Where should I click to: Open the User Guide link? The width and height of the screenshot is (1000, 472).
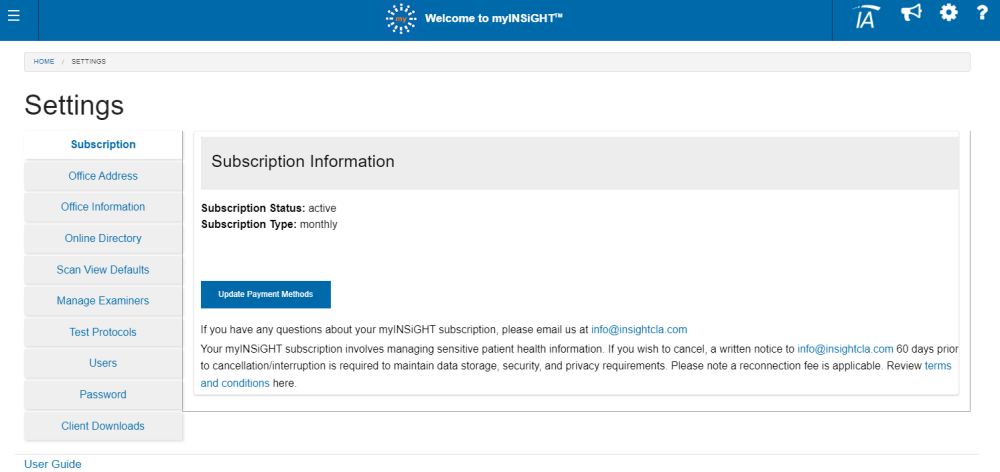pos(53,464)
